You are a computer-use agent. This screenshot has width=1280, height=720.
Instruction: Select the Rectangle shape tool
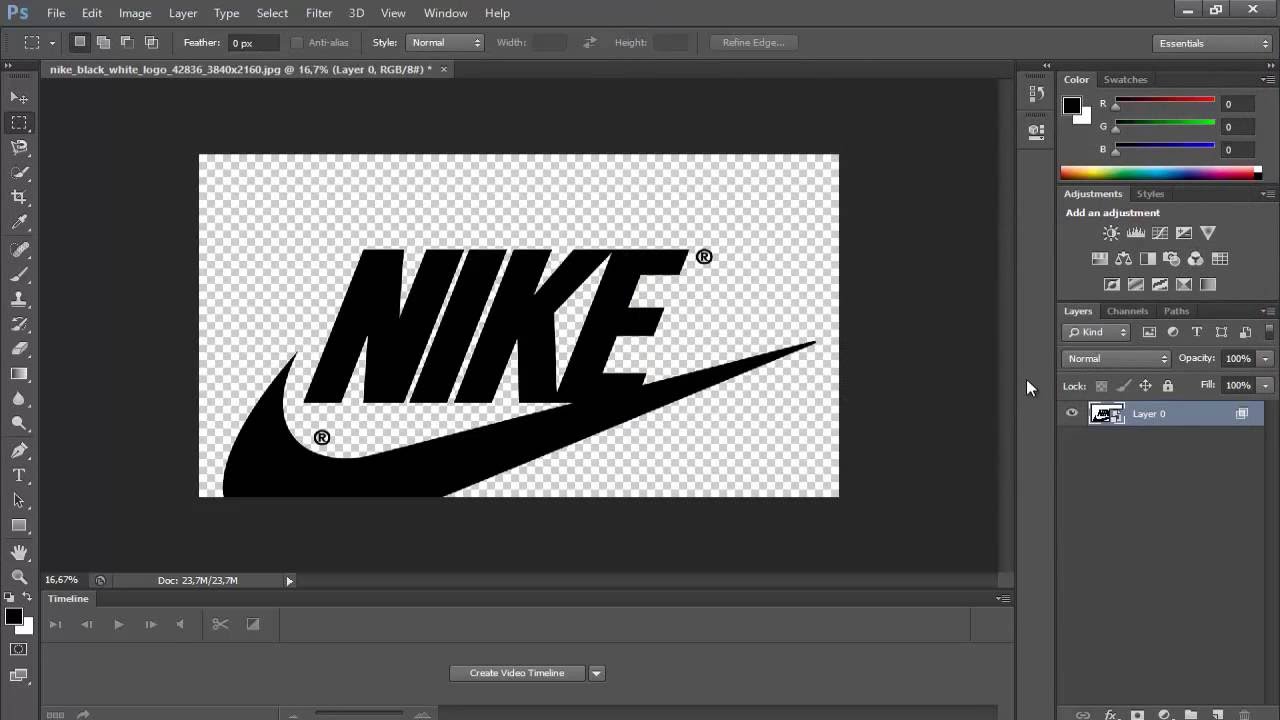pos(19,525)
